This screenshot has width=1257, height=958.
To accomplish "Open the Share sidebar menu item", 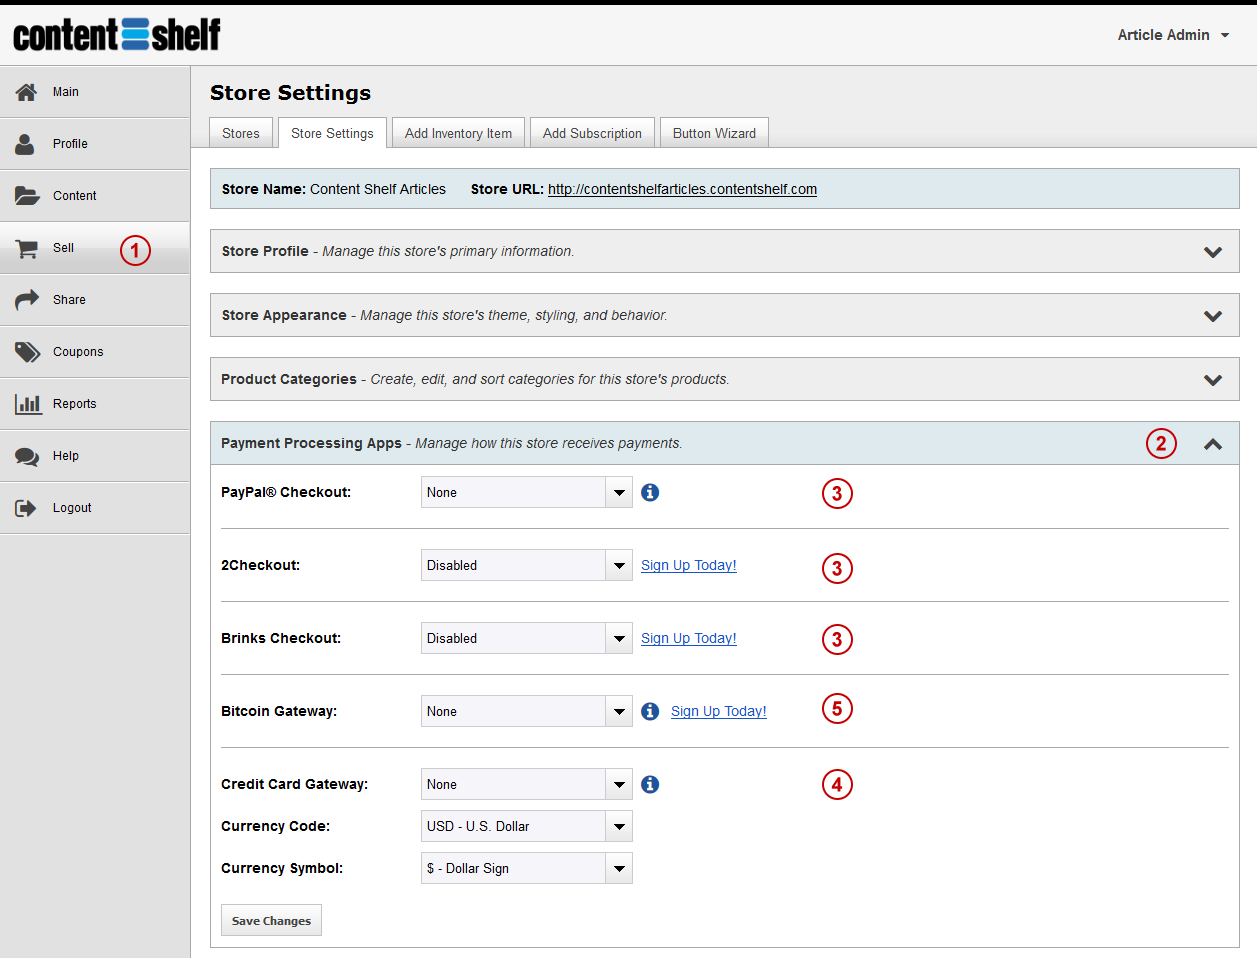I will coord(95,300).
